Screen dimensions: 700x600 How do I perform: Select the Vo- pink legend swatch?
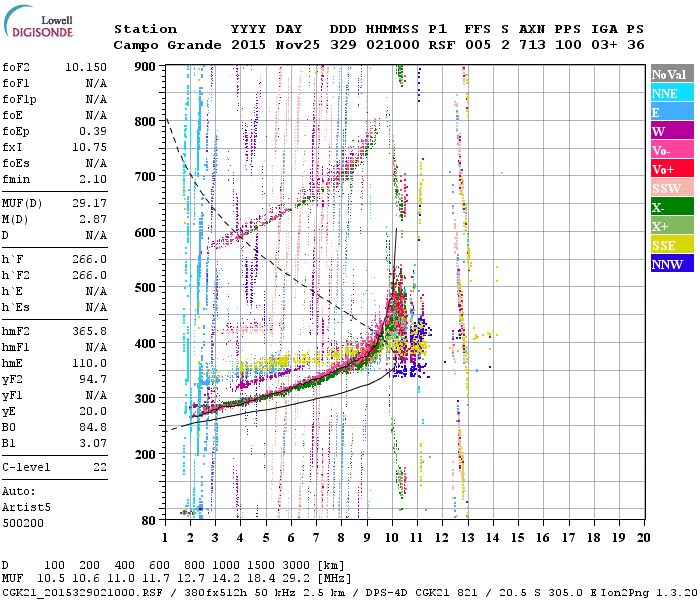coord(672,150)
